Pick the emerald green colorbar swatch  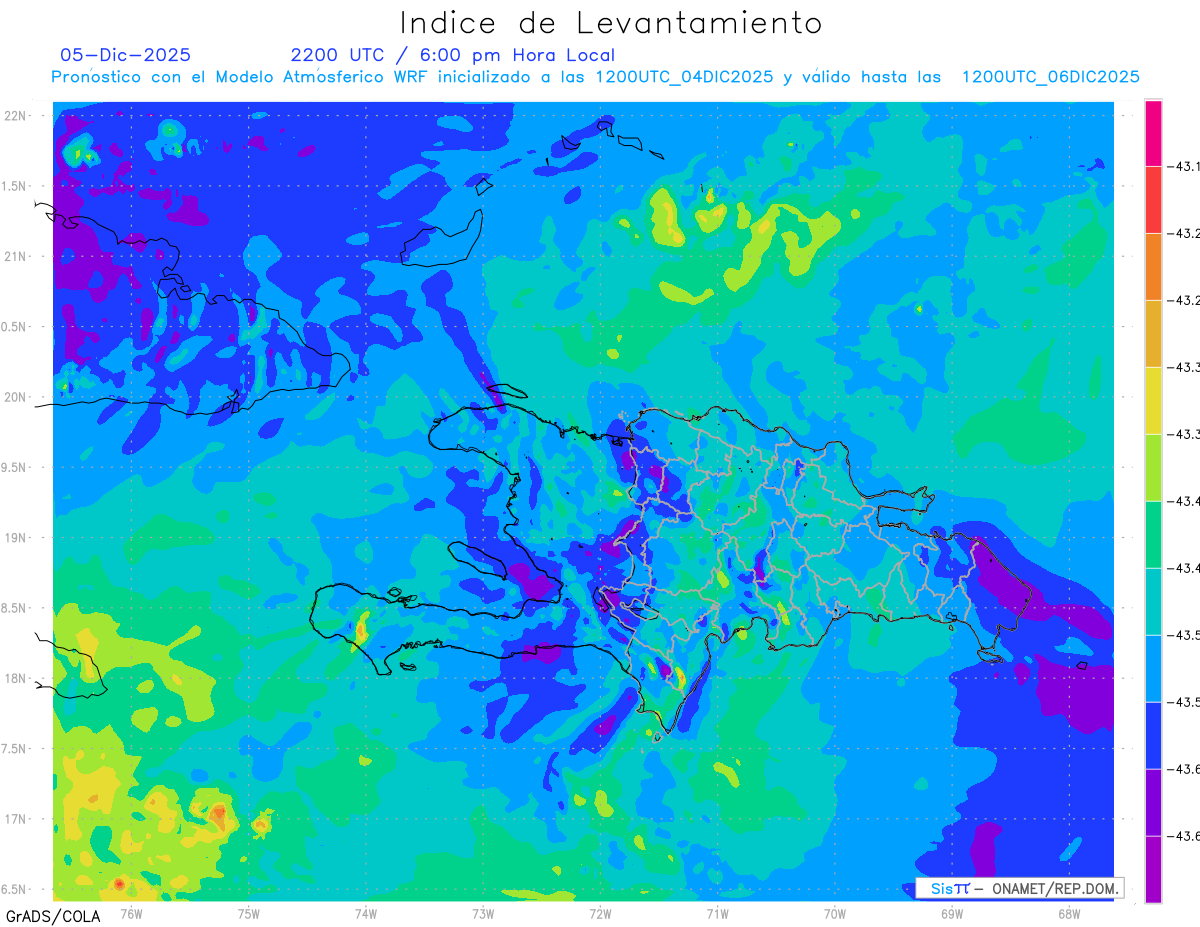(1153, 535)
